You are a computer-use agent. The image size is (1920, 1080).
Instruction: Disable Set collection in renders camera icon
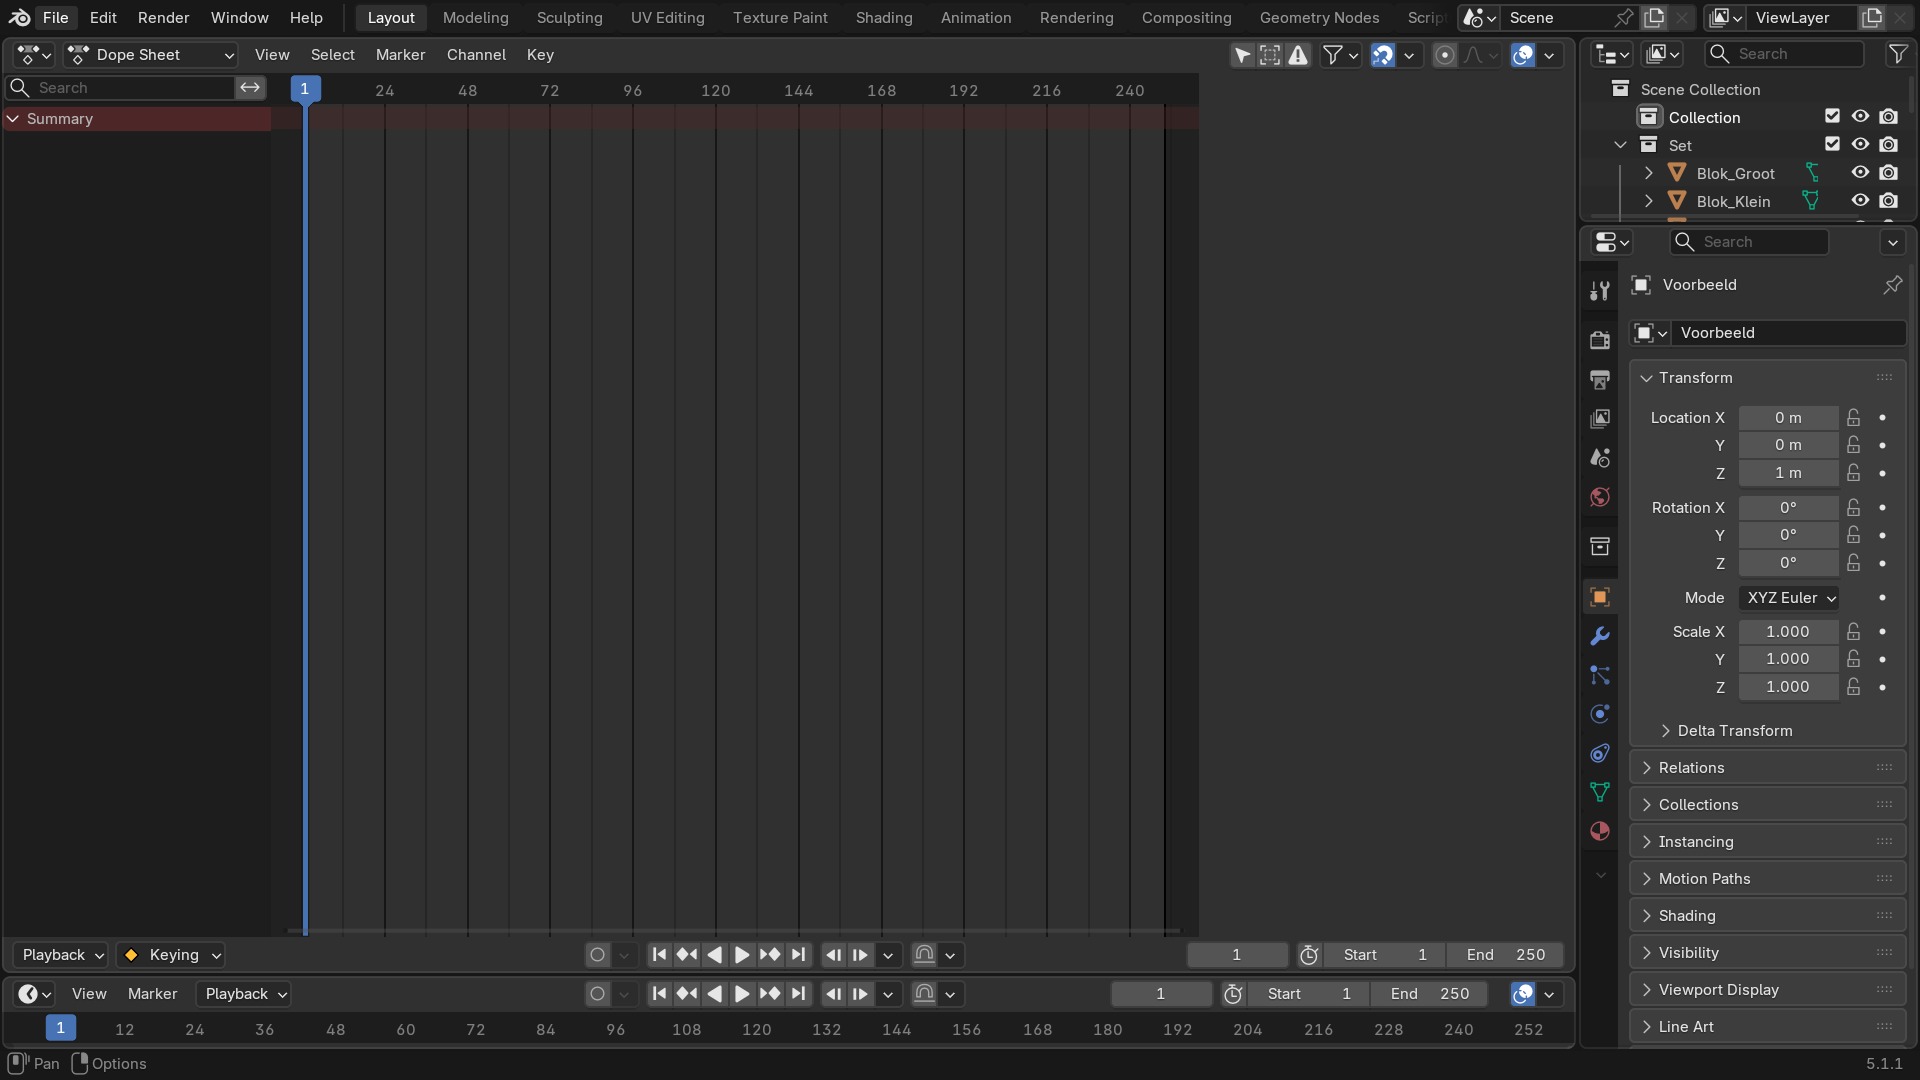1888,145
